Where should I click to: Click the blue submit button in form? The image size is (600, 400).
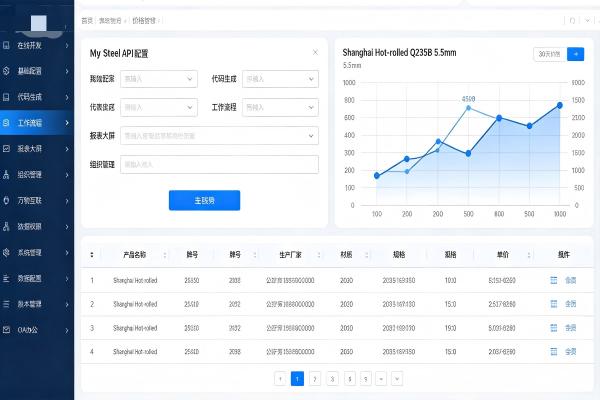point(204,201)
